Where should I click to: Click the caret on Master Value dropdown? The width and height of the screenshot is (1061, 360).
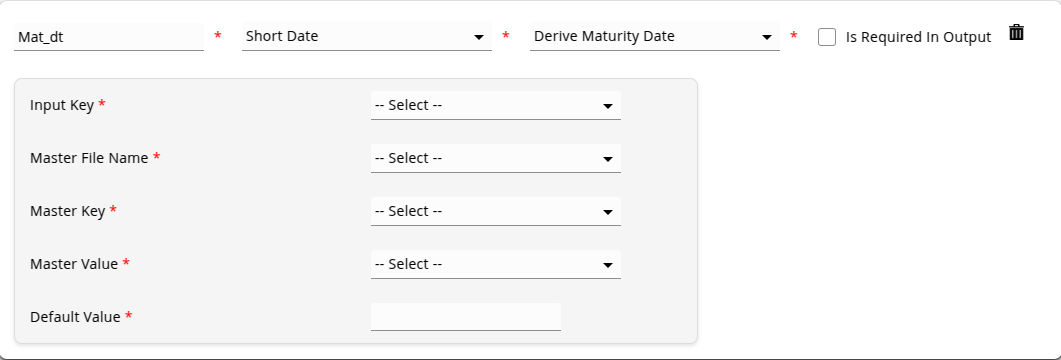(608, 265)
